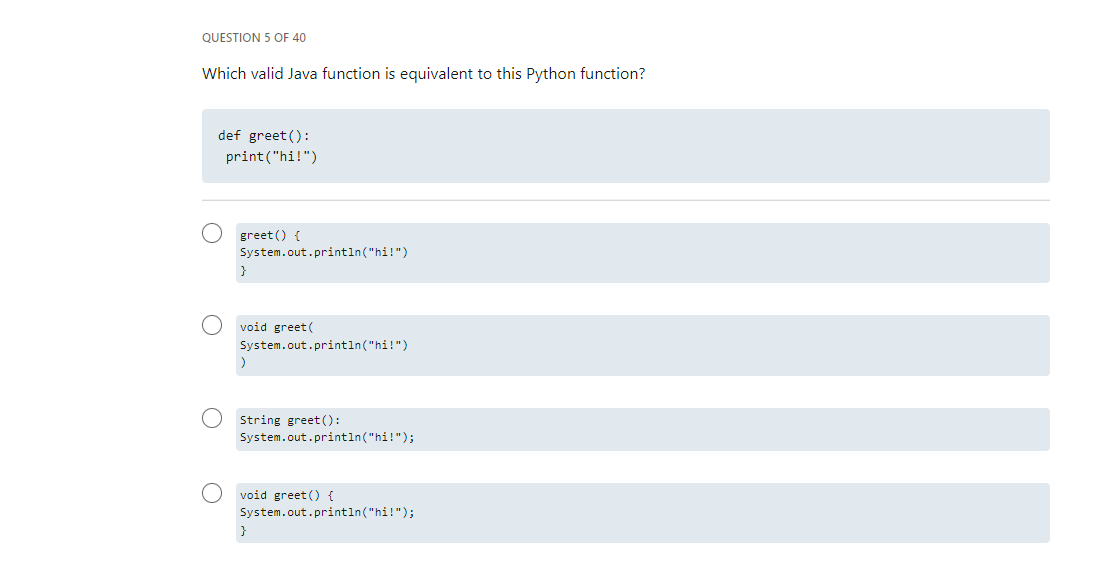Click the "def greet():" line in Python snippet
1101x572 pixels.
(263, 135)
